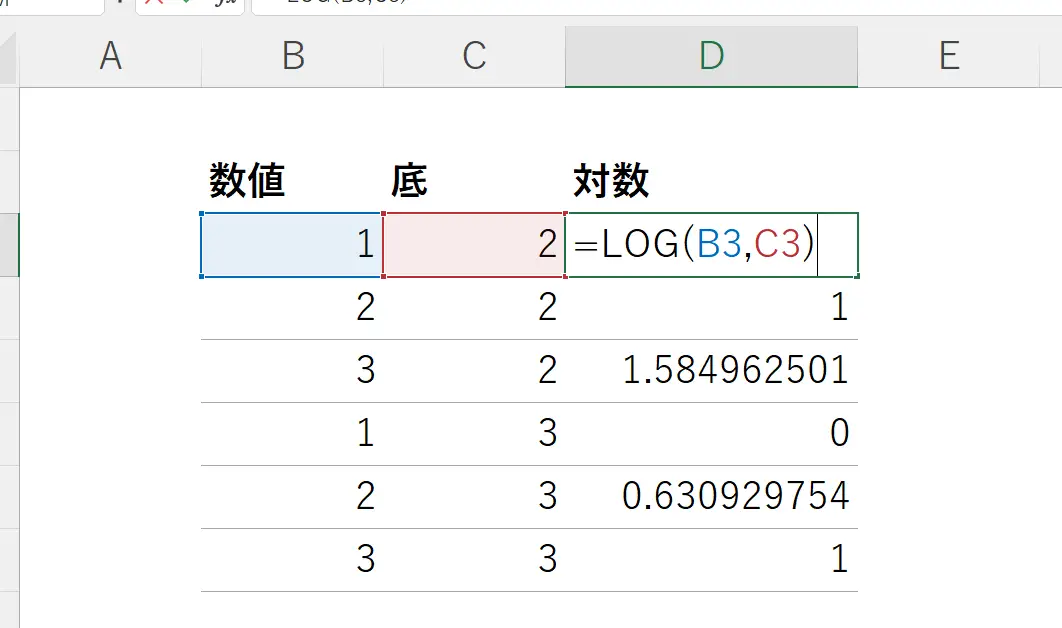Select the cell showing 0.630929754
This screenshot has height=628, width=1062.
pyautogui.click(x=711, y=495)
